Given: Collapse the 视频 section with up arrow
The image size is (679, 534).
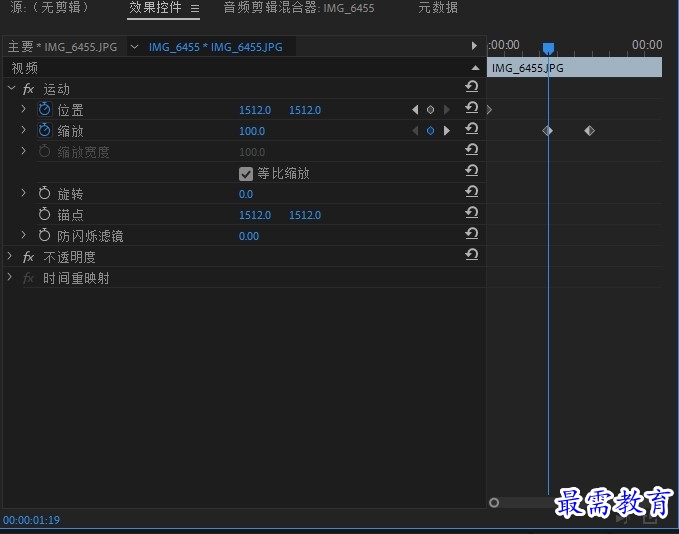Looking at the screenshot, I should point(475,68).
